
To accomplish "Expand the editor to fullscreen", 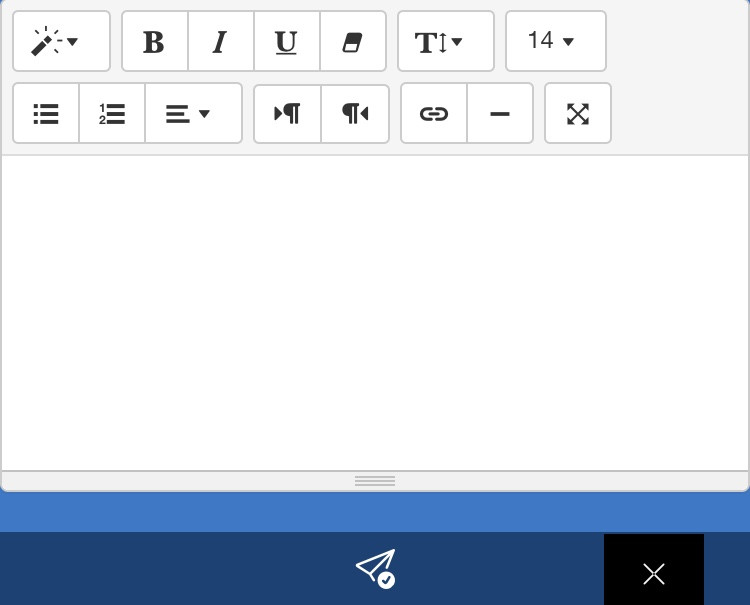I will point(577,114).
